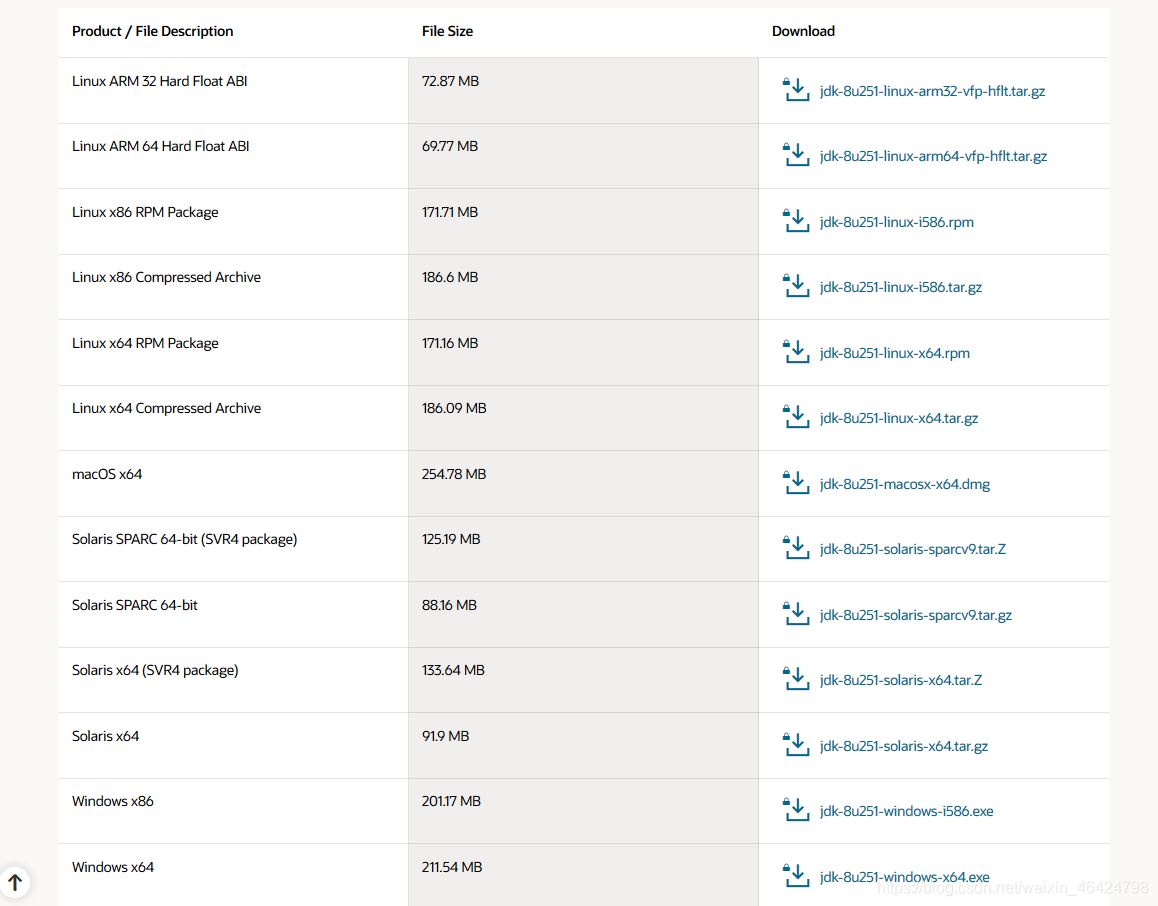The height and width of the screenshot is (906, 1158).
Task: Click download icon beside jdk-8u251-macosx-x64.dmg
Action: coord(795,482)
